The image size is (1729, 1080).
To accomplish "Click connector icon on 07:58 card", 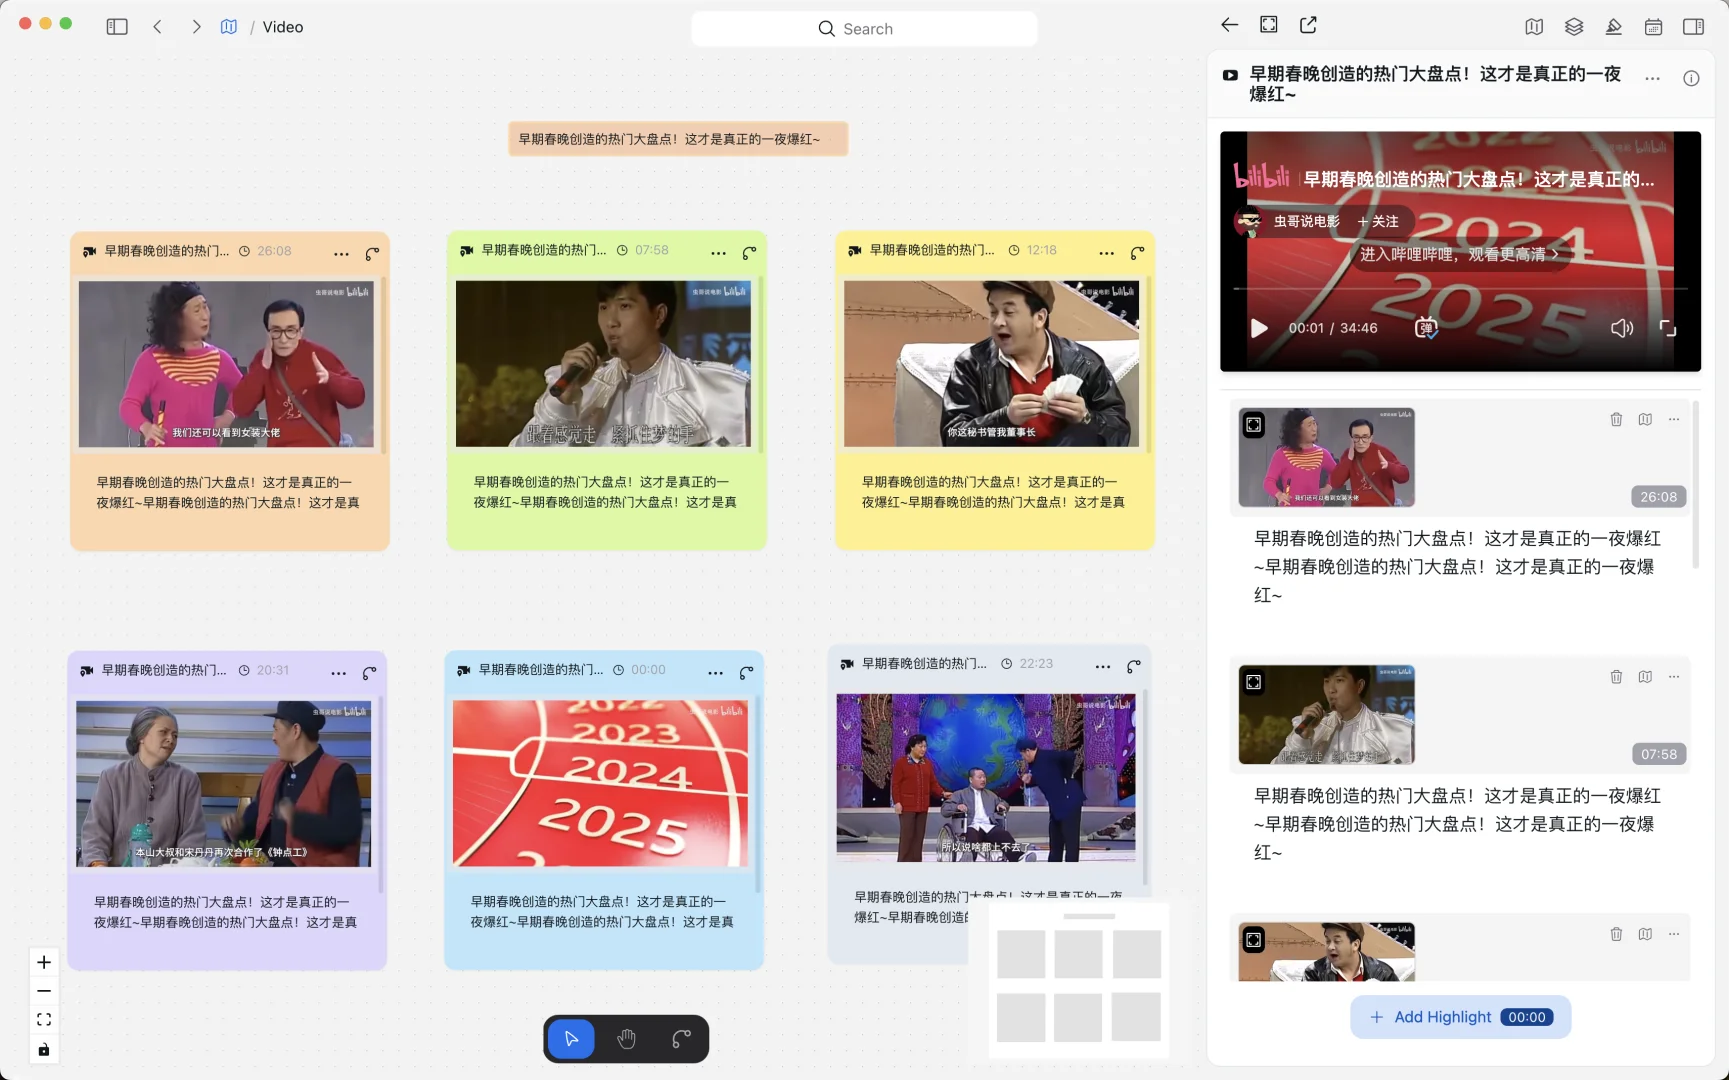I will point(749,254).
